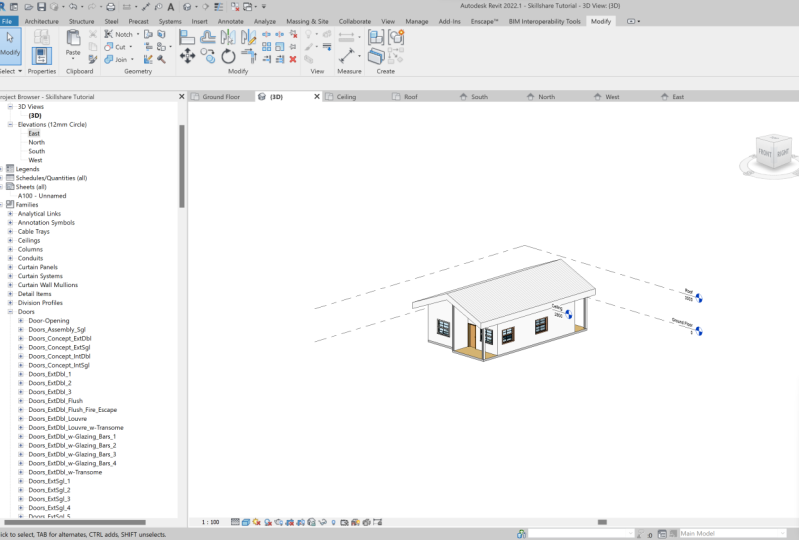Screen dimensions: 799x540
Task: Select Doors_ExtSgl_3 in Project Browser
Action: [49, 499]
